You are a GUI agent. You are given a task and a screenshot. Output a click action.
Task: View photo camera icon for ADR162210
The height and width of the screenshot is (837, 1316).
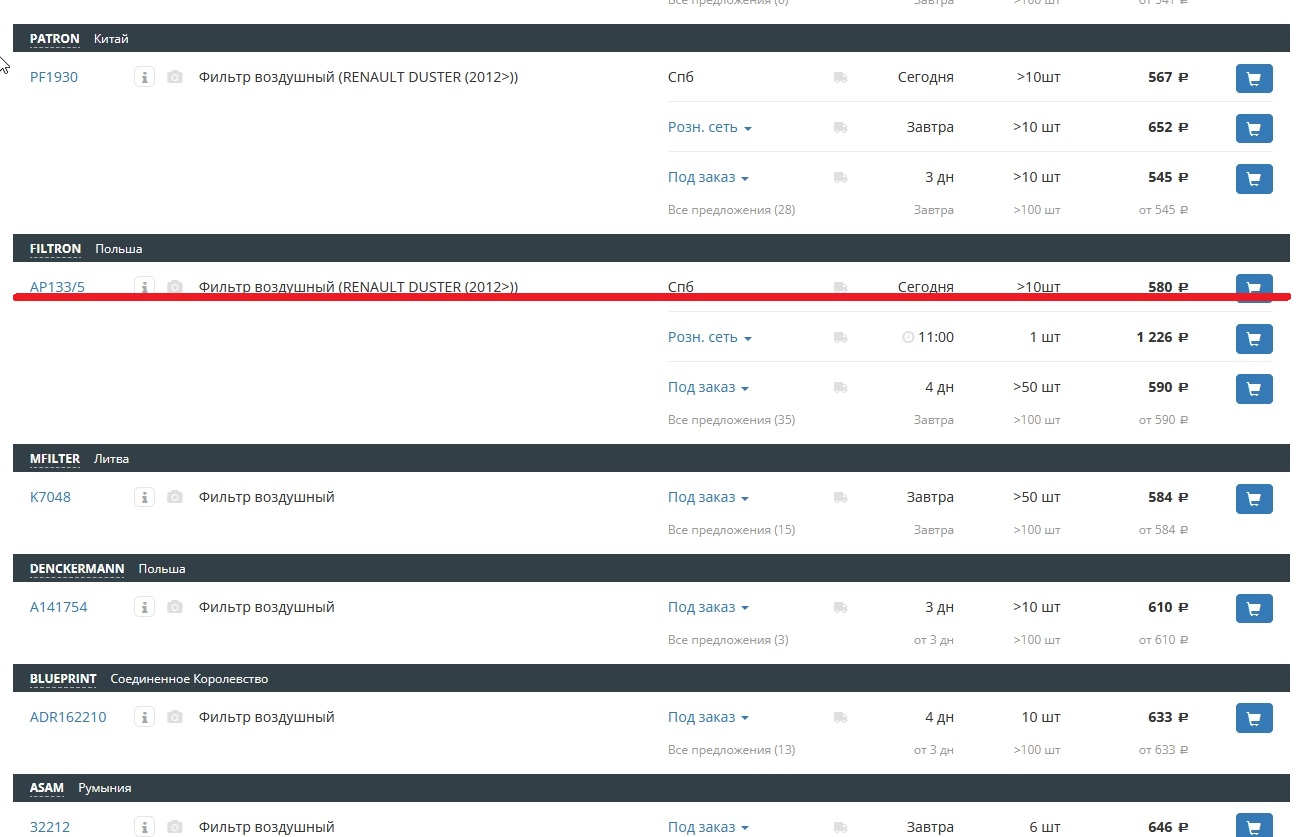point(175,717)
